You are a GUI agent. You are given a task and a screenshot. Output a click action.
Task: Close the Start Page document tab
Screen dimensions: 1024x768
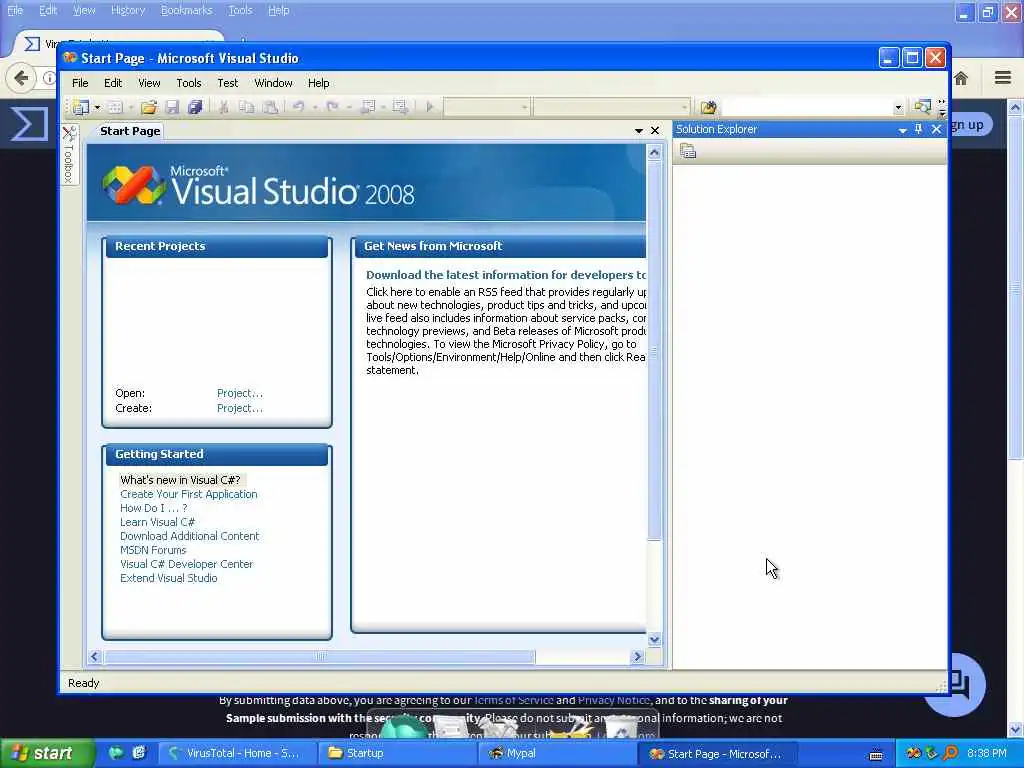click(x=655, y=131)
